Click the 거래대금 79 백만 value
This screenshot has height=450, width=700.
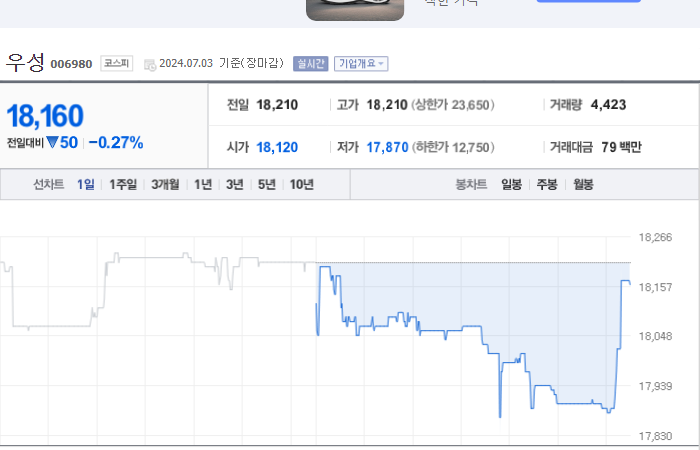(621, 147)
